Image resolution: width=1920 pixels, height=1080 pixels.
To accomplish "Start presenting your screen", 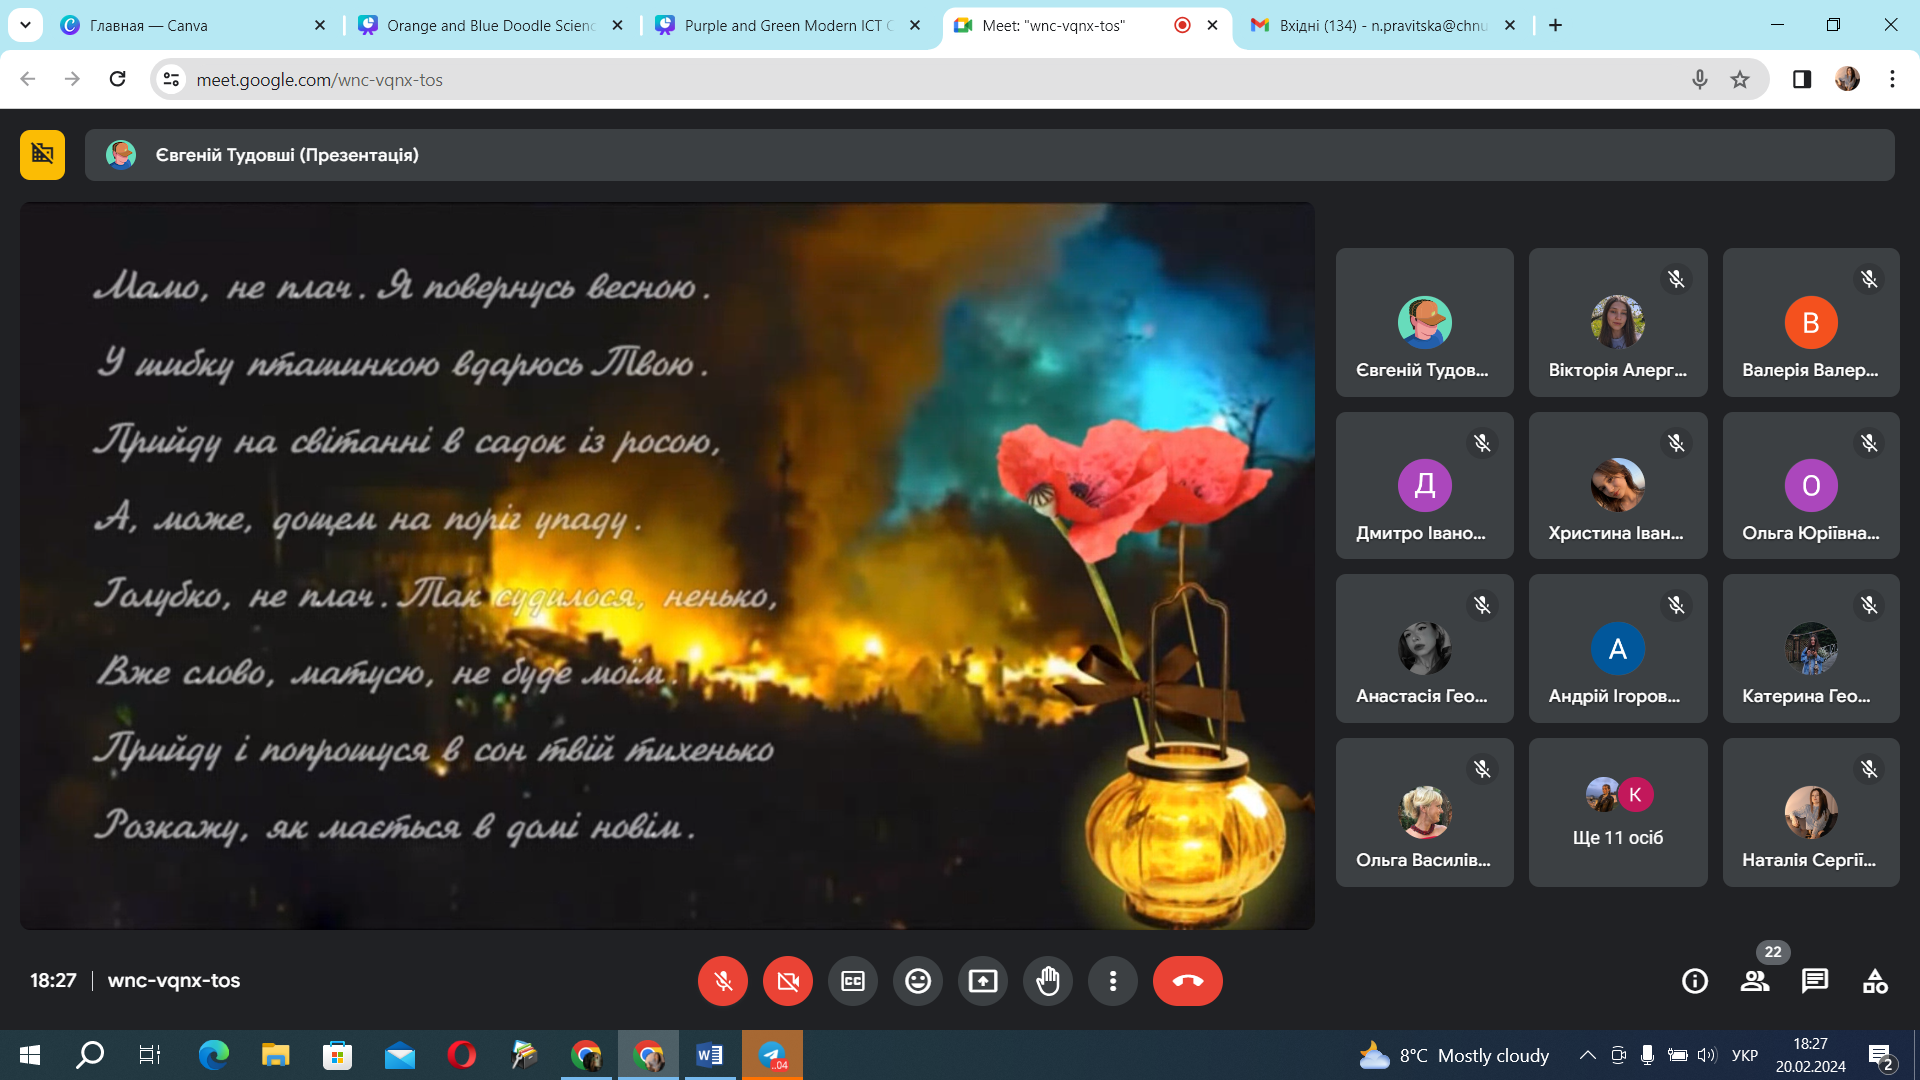I will coord(983,981).
